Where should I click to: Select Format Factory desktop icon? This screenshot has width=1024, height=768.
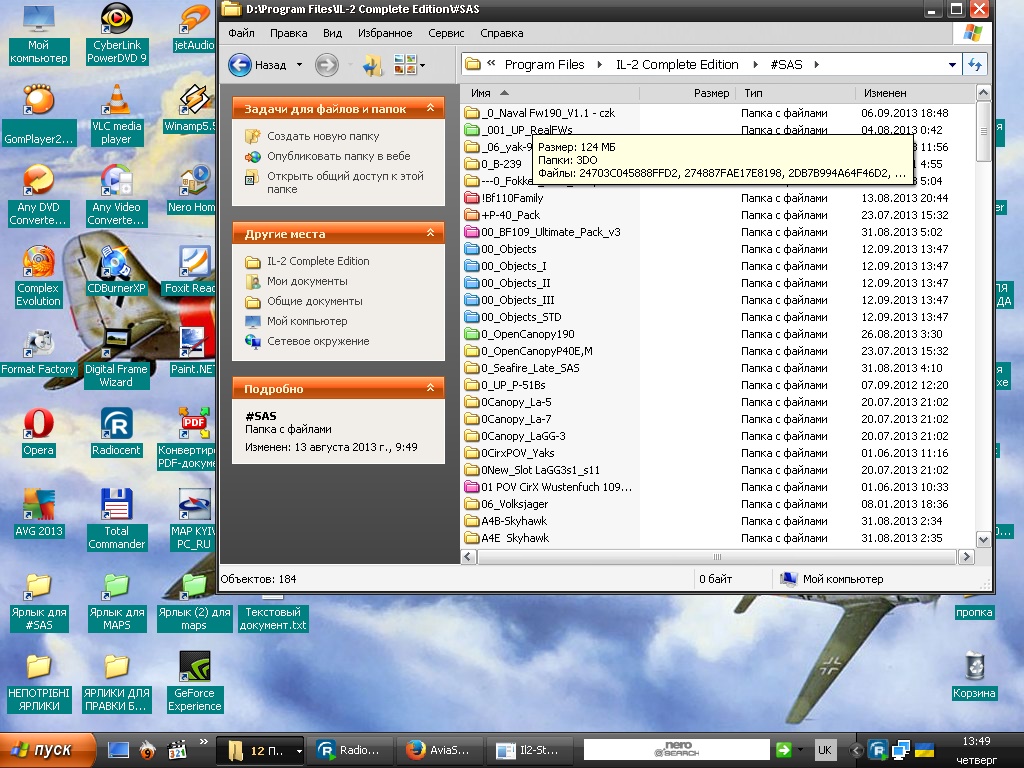tap(39, 351)
